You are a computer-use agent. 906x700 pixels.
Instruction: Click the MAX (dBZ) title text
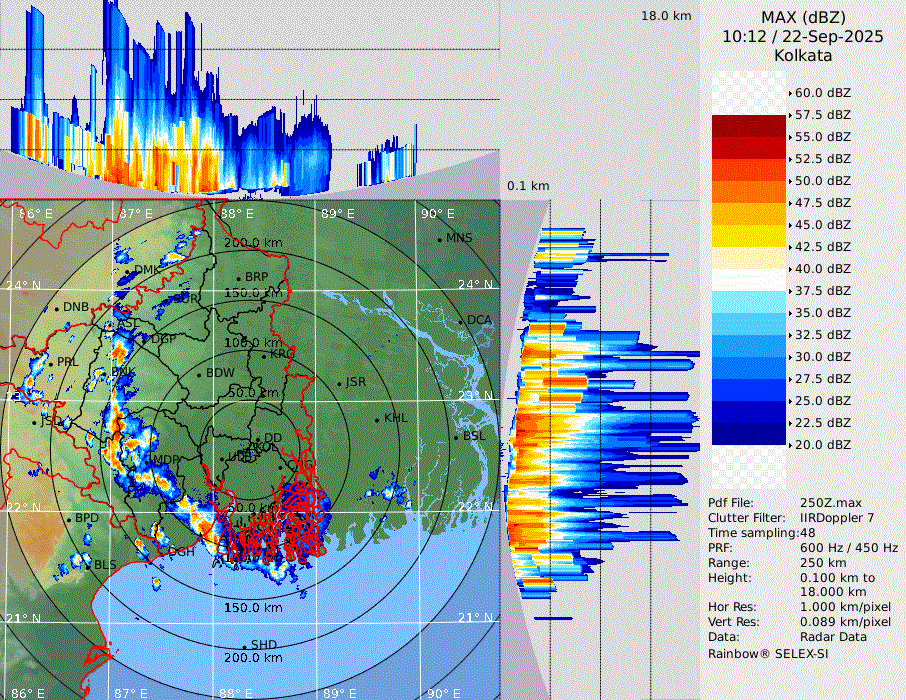click(803, 17)
